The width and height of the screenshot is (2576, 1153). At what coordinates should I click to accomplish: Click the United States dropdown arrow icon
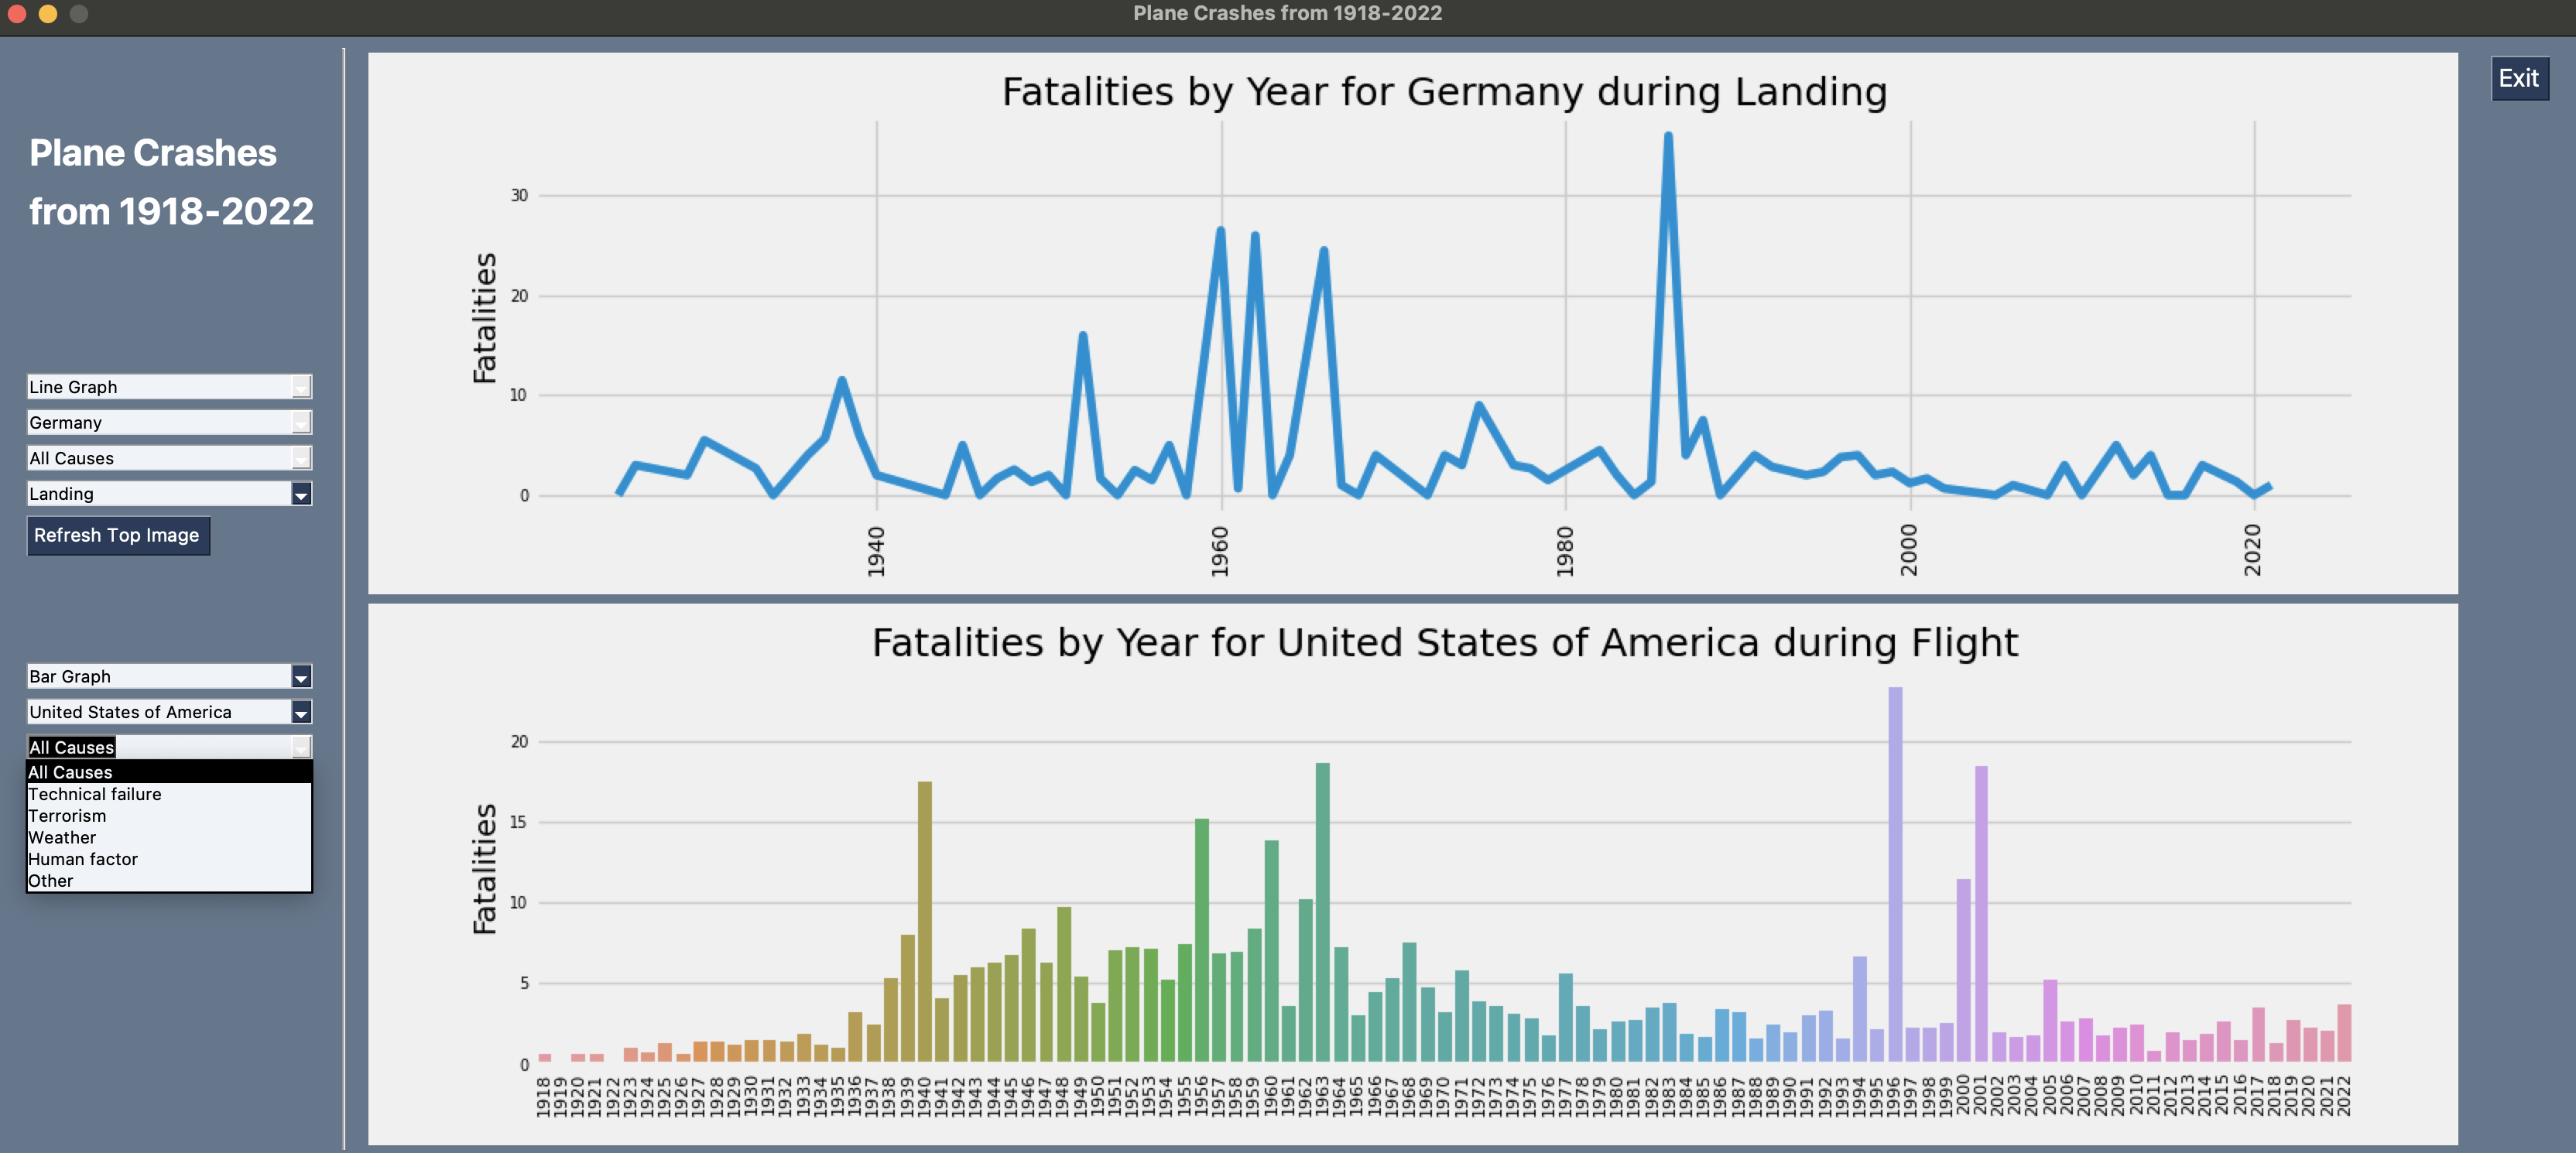point(301,712)
